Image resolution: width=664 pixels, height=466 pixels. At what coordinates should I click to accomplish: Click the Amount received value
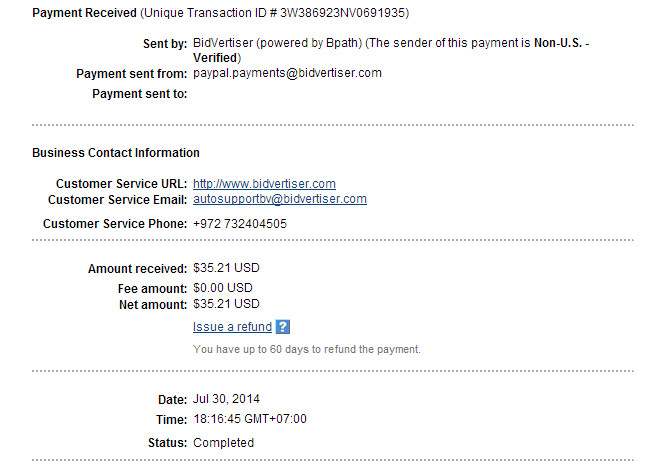point(226,268)
